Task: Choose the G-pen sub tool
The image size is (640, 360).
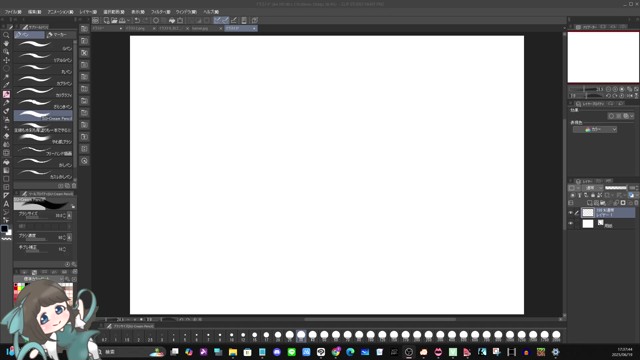Action: point(43,47)
